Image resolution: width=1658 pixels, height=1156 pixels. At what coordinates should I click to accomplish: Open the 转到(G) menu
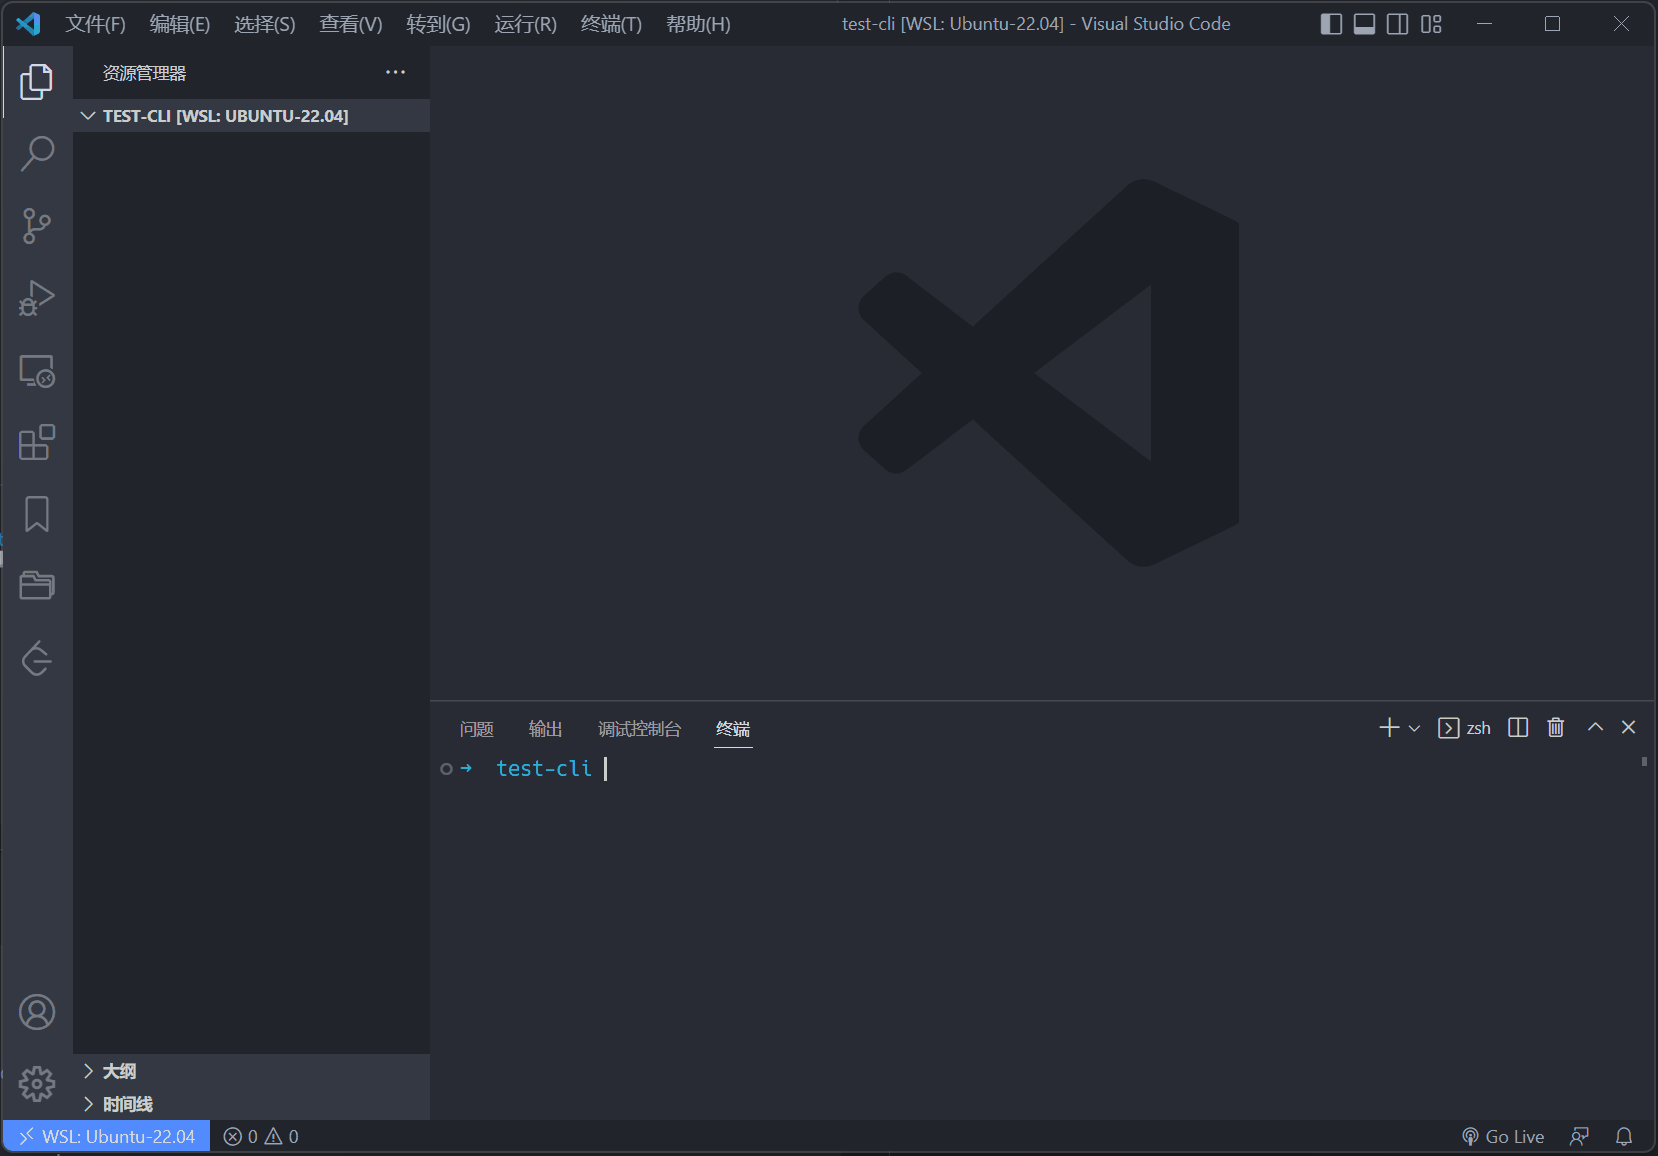coord(438,24)
